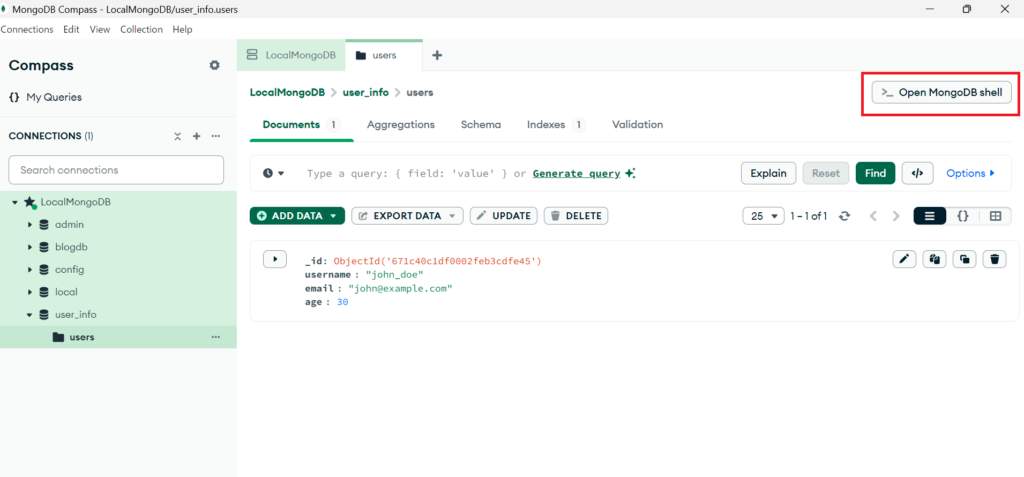Go to previous page of documents
The width and height of the screenshot is (1024, 477).
coord(873,216)
